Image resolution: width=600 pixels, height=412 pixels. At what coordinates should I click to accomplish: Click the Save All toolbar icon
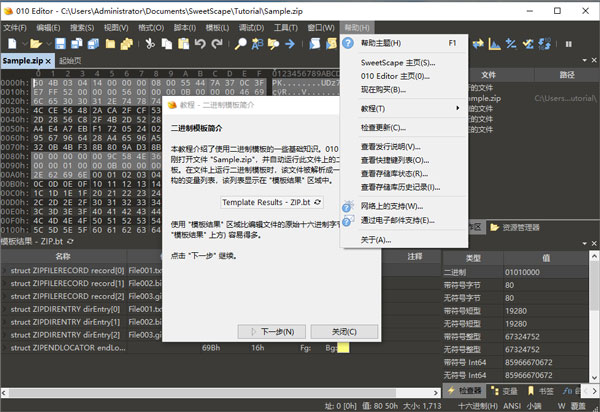pyautogui.click(x=93, y=44)
